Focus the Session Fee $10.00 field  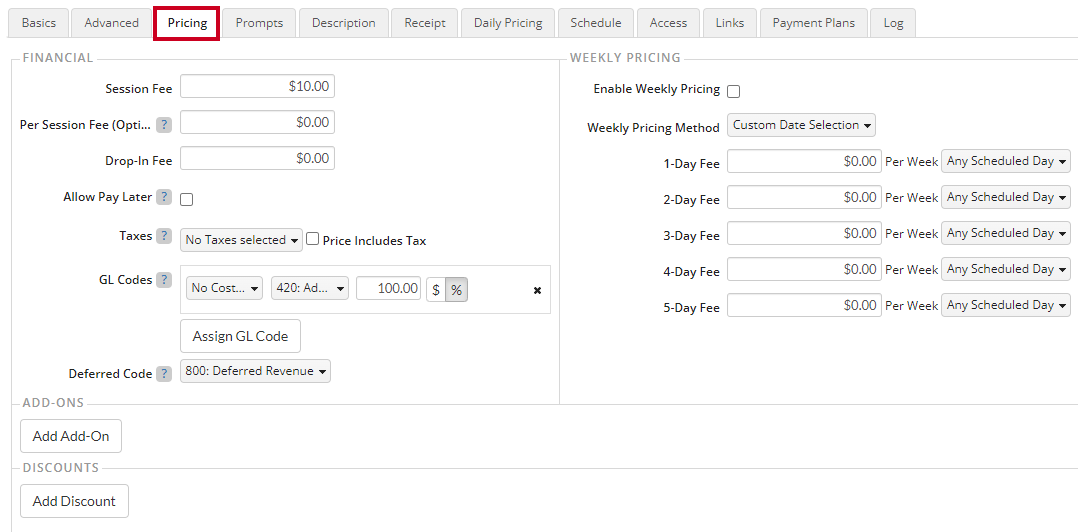tap(257, 87)
